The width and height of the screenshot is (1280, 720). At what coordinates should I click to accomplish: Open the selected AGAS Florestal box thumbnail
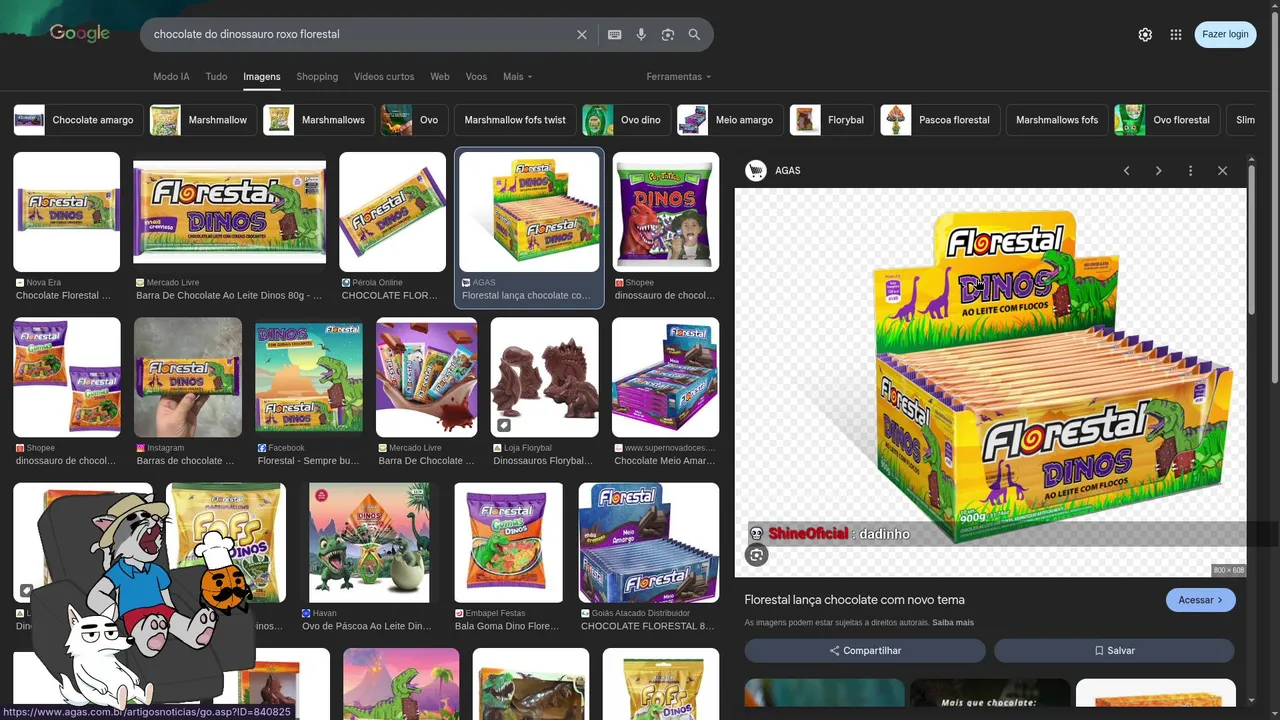point(529,212)
